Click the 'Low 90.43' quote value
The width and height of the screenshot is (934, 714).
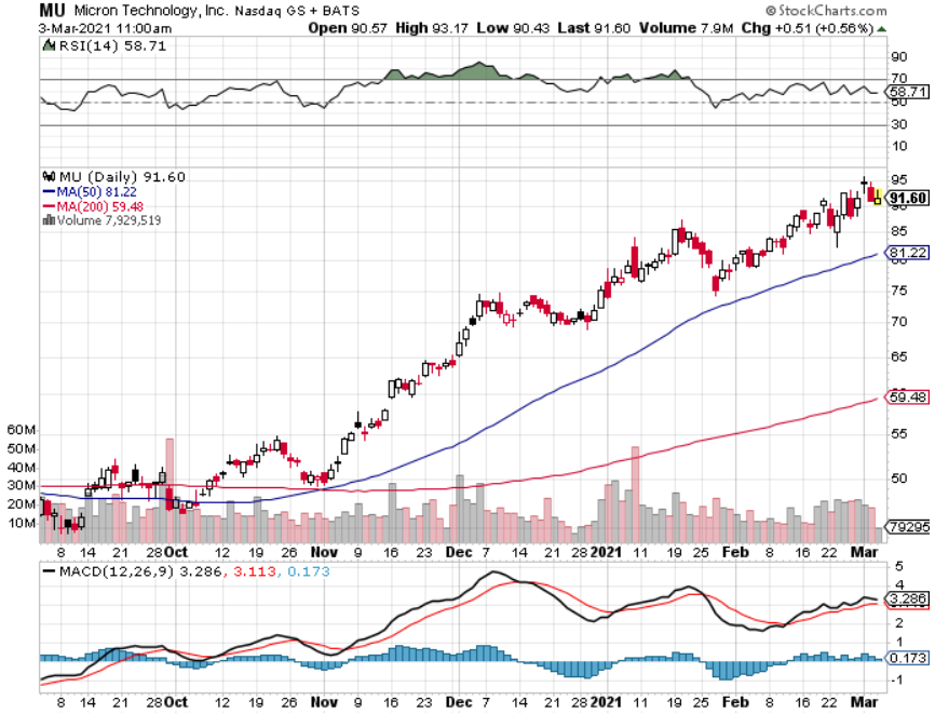point(513,28)
